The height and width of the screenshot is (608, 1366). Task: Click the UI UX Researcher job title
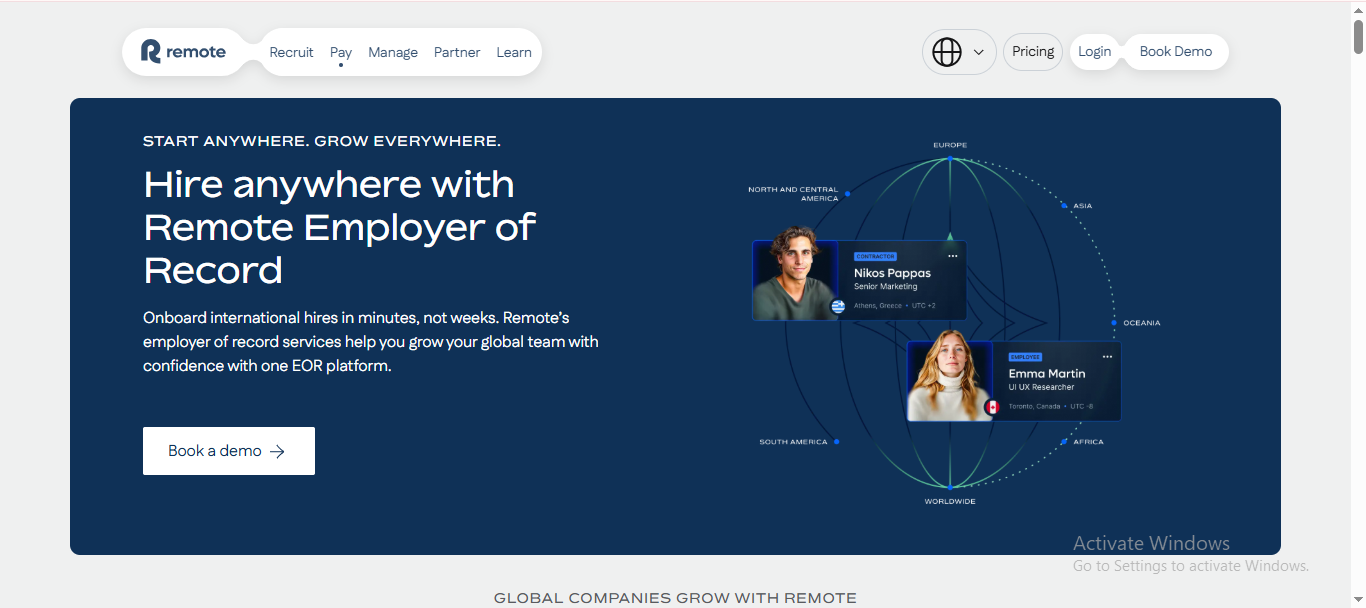tap(1041, 387)
